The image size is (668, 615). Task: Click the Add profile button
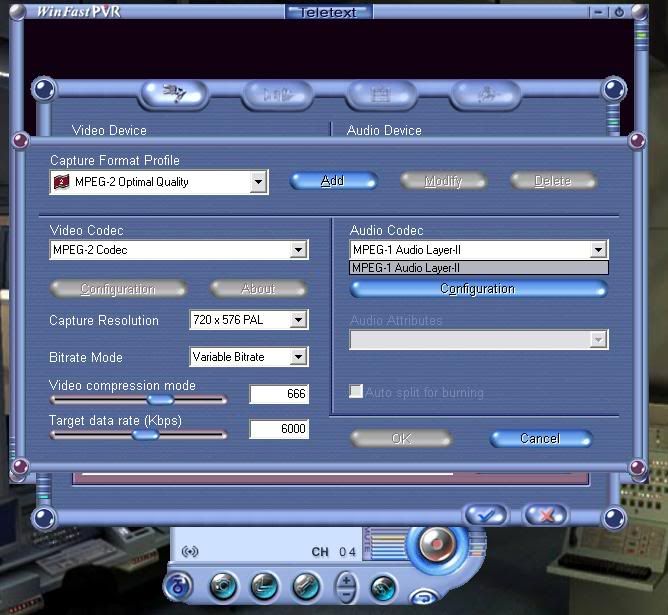[x=333, y=181]
